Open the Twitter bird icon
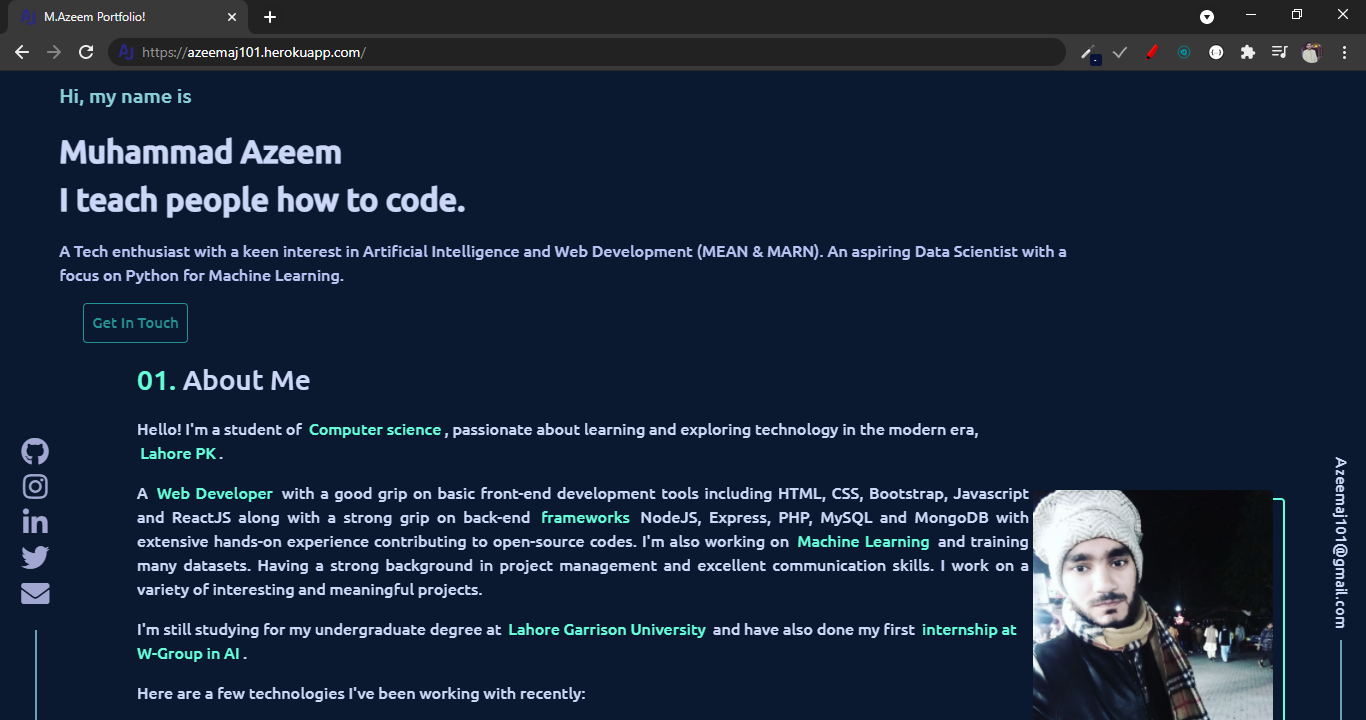This screenshot has height=720, width=1366. [x=35, y=558]
